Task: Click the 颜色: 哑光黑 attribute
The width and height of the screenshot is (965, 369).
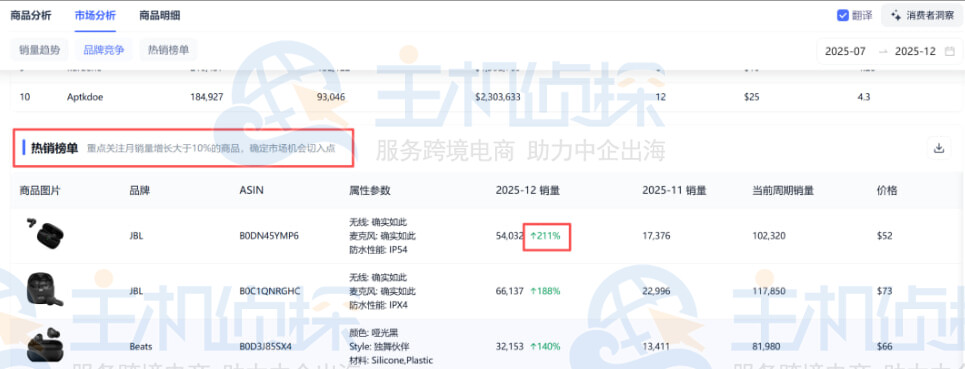Action: [x=374, y=333]
